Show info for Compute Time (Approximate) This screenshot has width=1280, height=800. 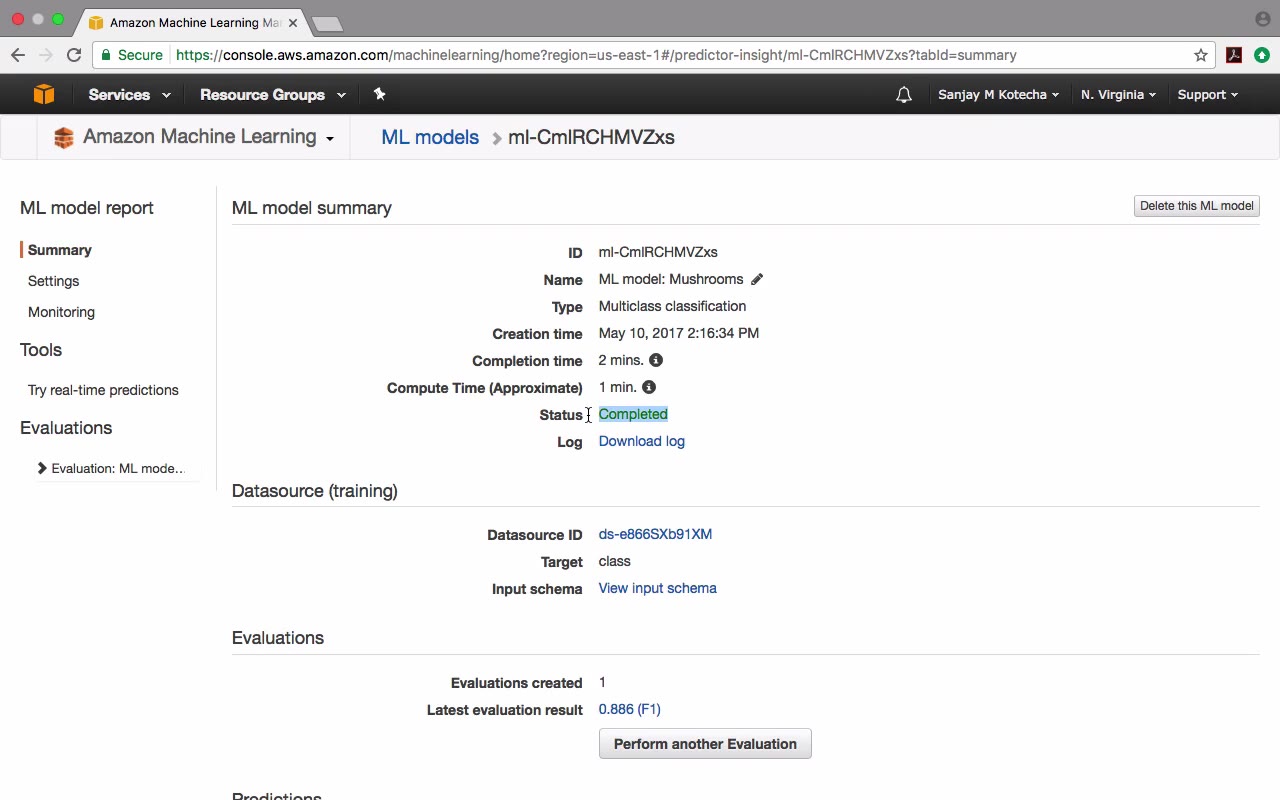pos(649,387)
